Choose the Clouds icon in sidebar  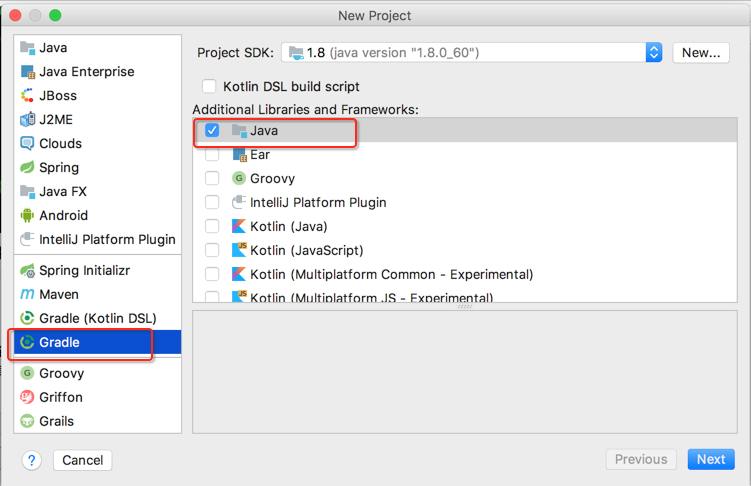(27, 144)
